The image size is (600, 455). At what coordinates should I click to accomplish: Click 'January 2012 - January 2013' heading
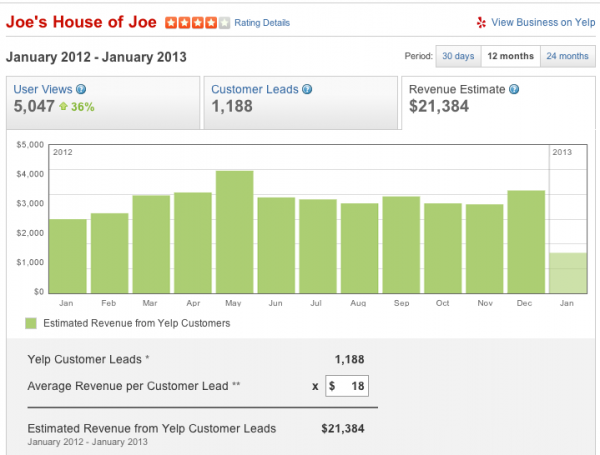click(x=96, y=57)
